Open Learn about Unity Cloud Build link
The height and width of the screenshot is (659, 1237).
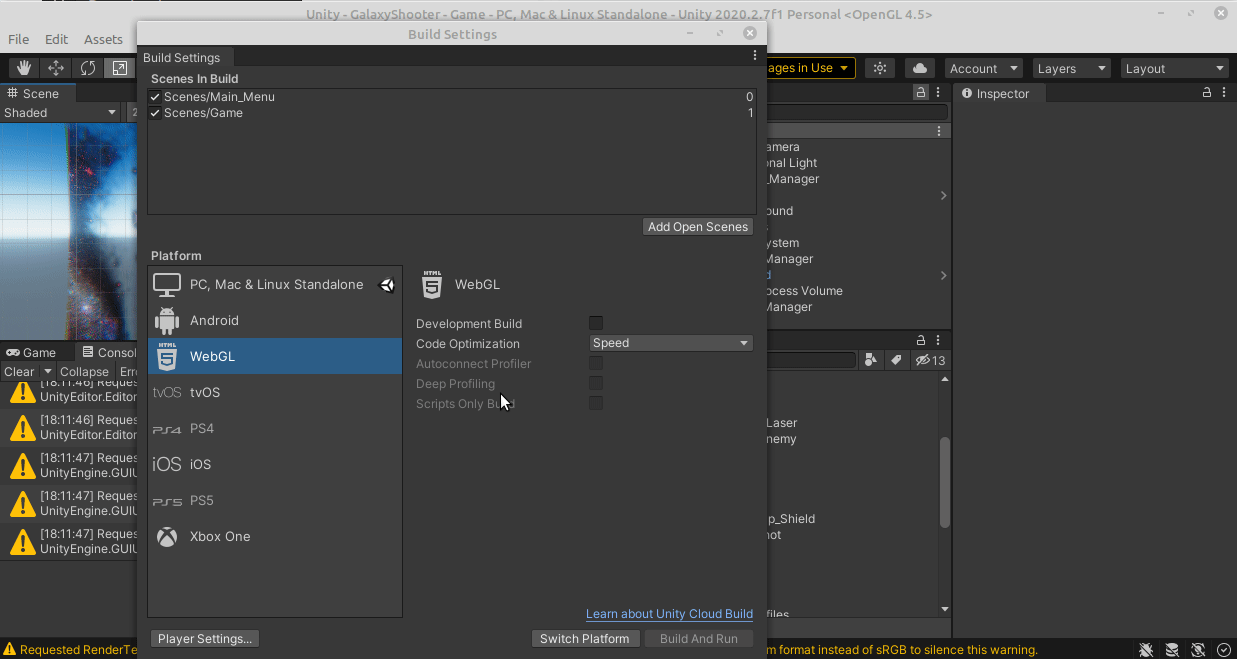pyautogui.click(x=669, y=614)
